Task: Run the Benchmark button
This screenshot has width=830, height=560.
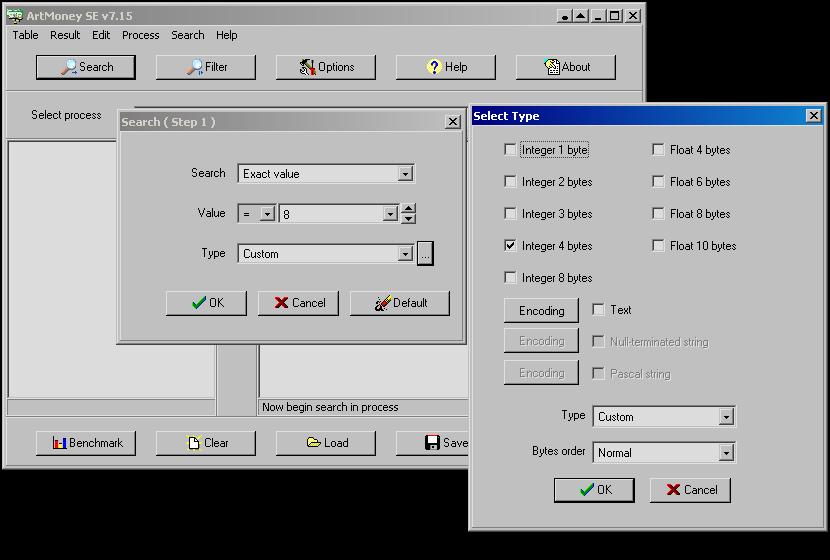Action: pos(86,443)
